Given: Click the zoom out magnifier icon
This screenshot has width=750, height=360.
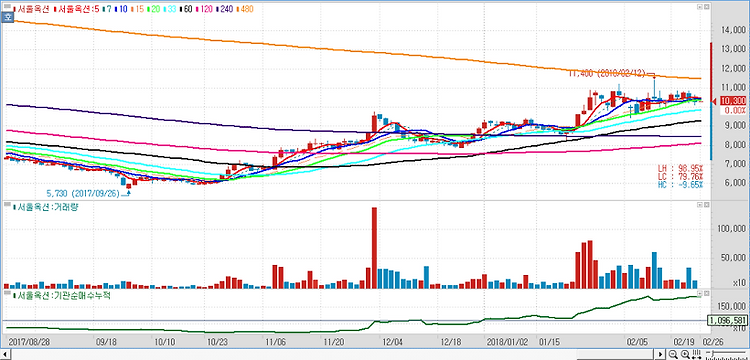Looking at the screenshot, I should [x=673, y=354].
